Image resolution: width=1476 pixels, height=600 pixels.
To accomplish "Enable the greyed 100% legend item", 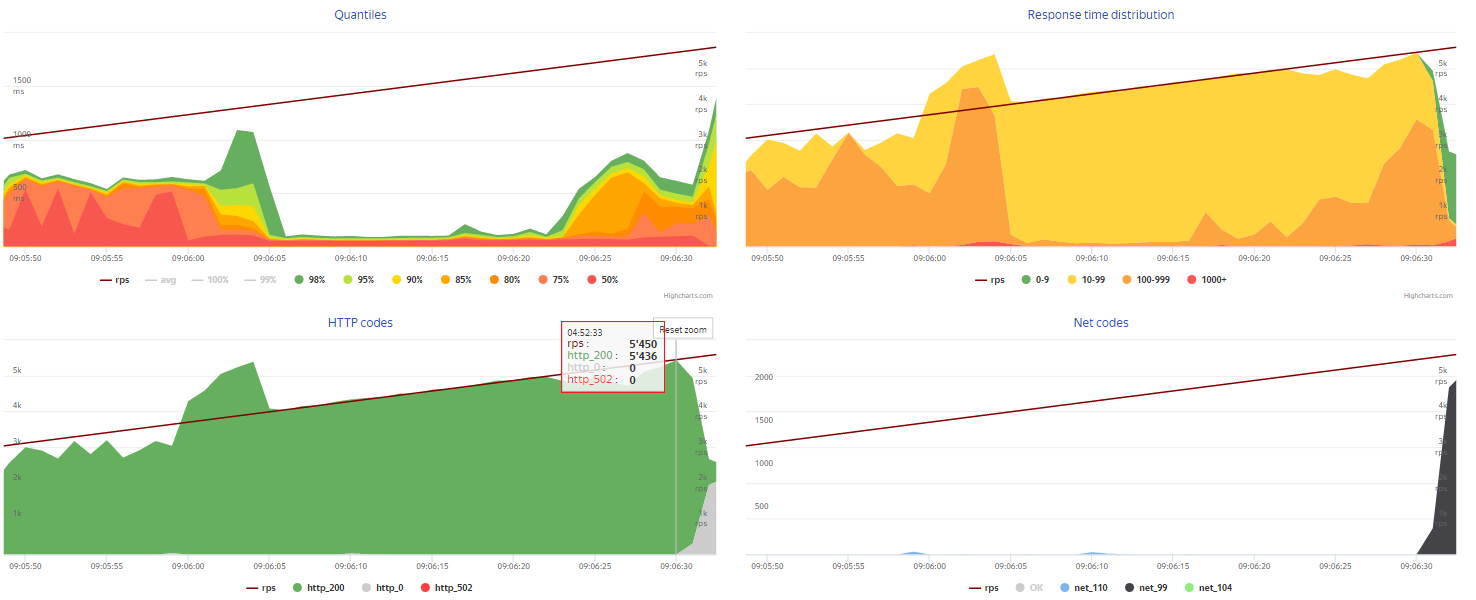I will point(209,280).
